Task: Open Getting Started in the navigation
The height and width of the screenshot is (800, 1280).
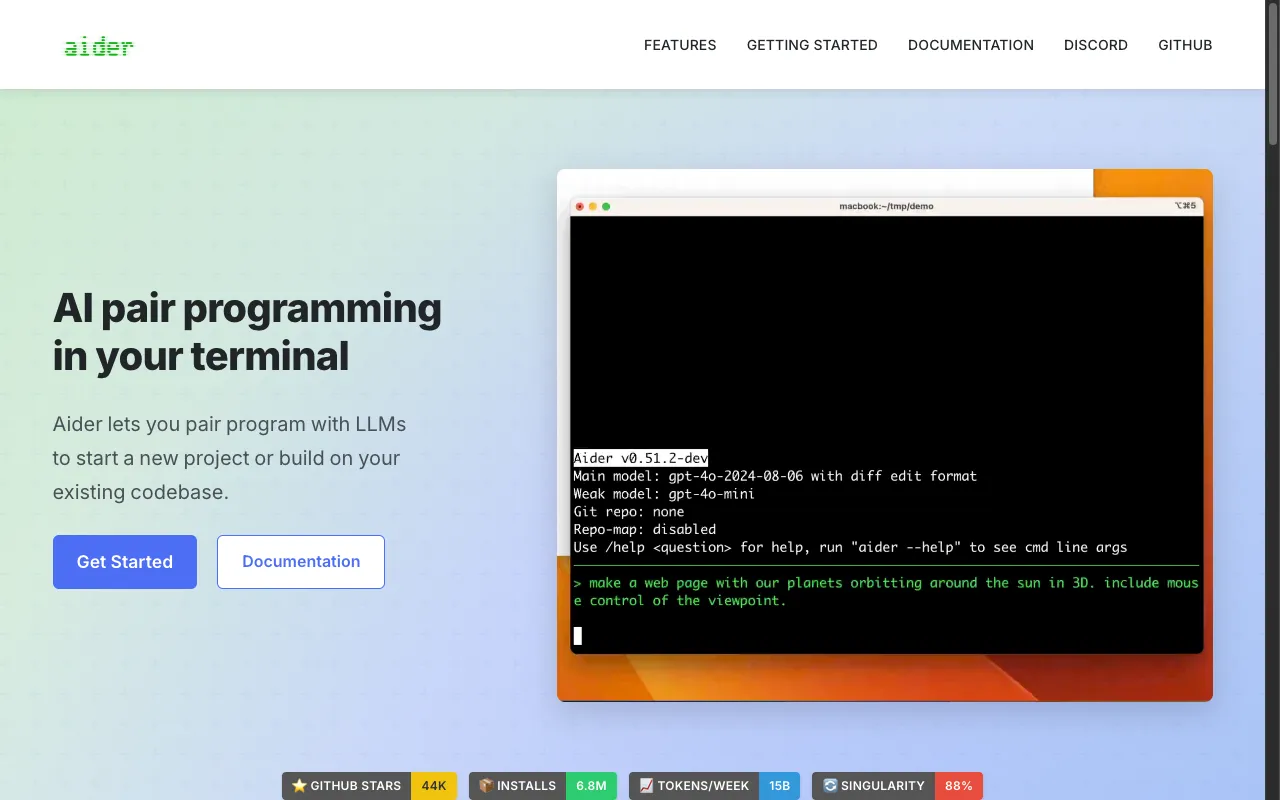Action: (x=812, y=45)
